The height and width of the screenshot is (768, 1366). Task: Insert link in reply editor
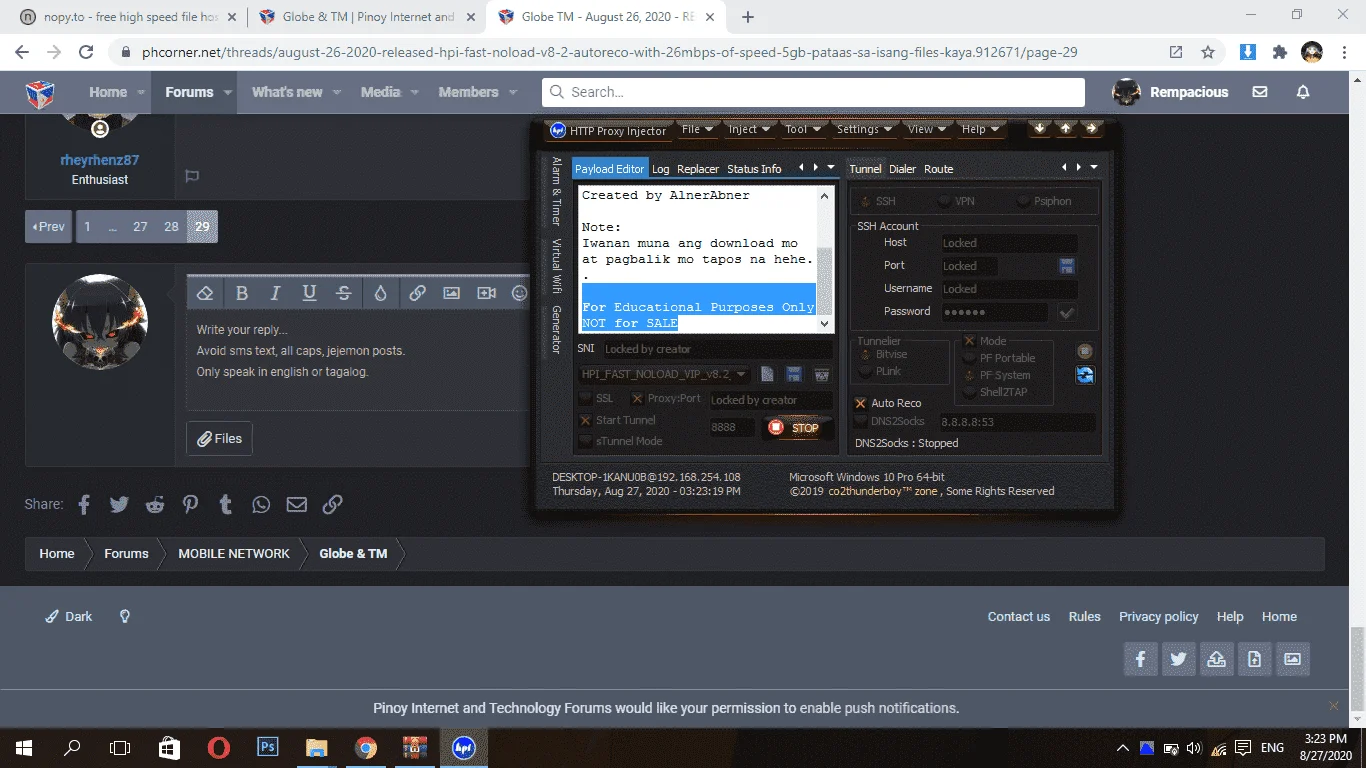click(x=417, y=293)
